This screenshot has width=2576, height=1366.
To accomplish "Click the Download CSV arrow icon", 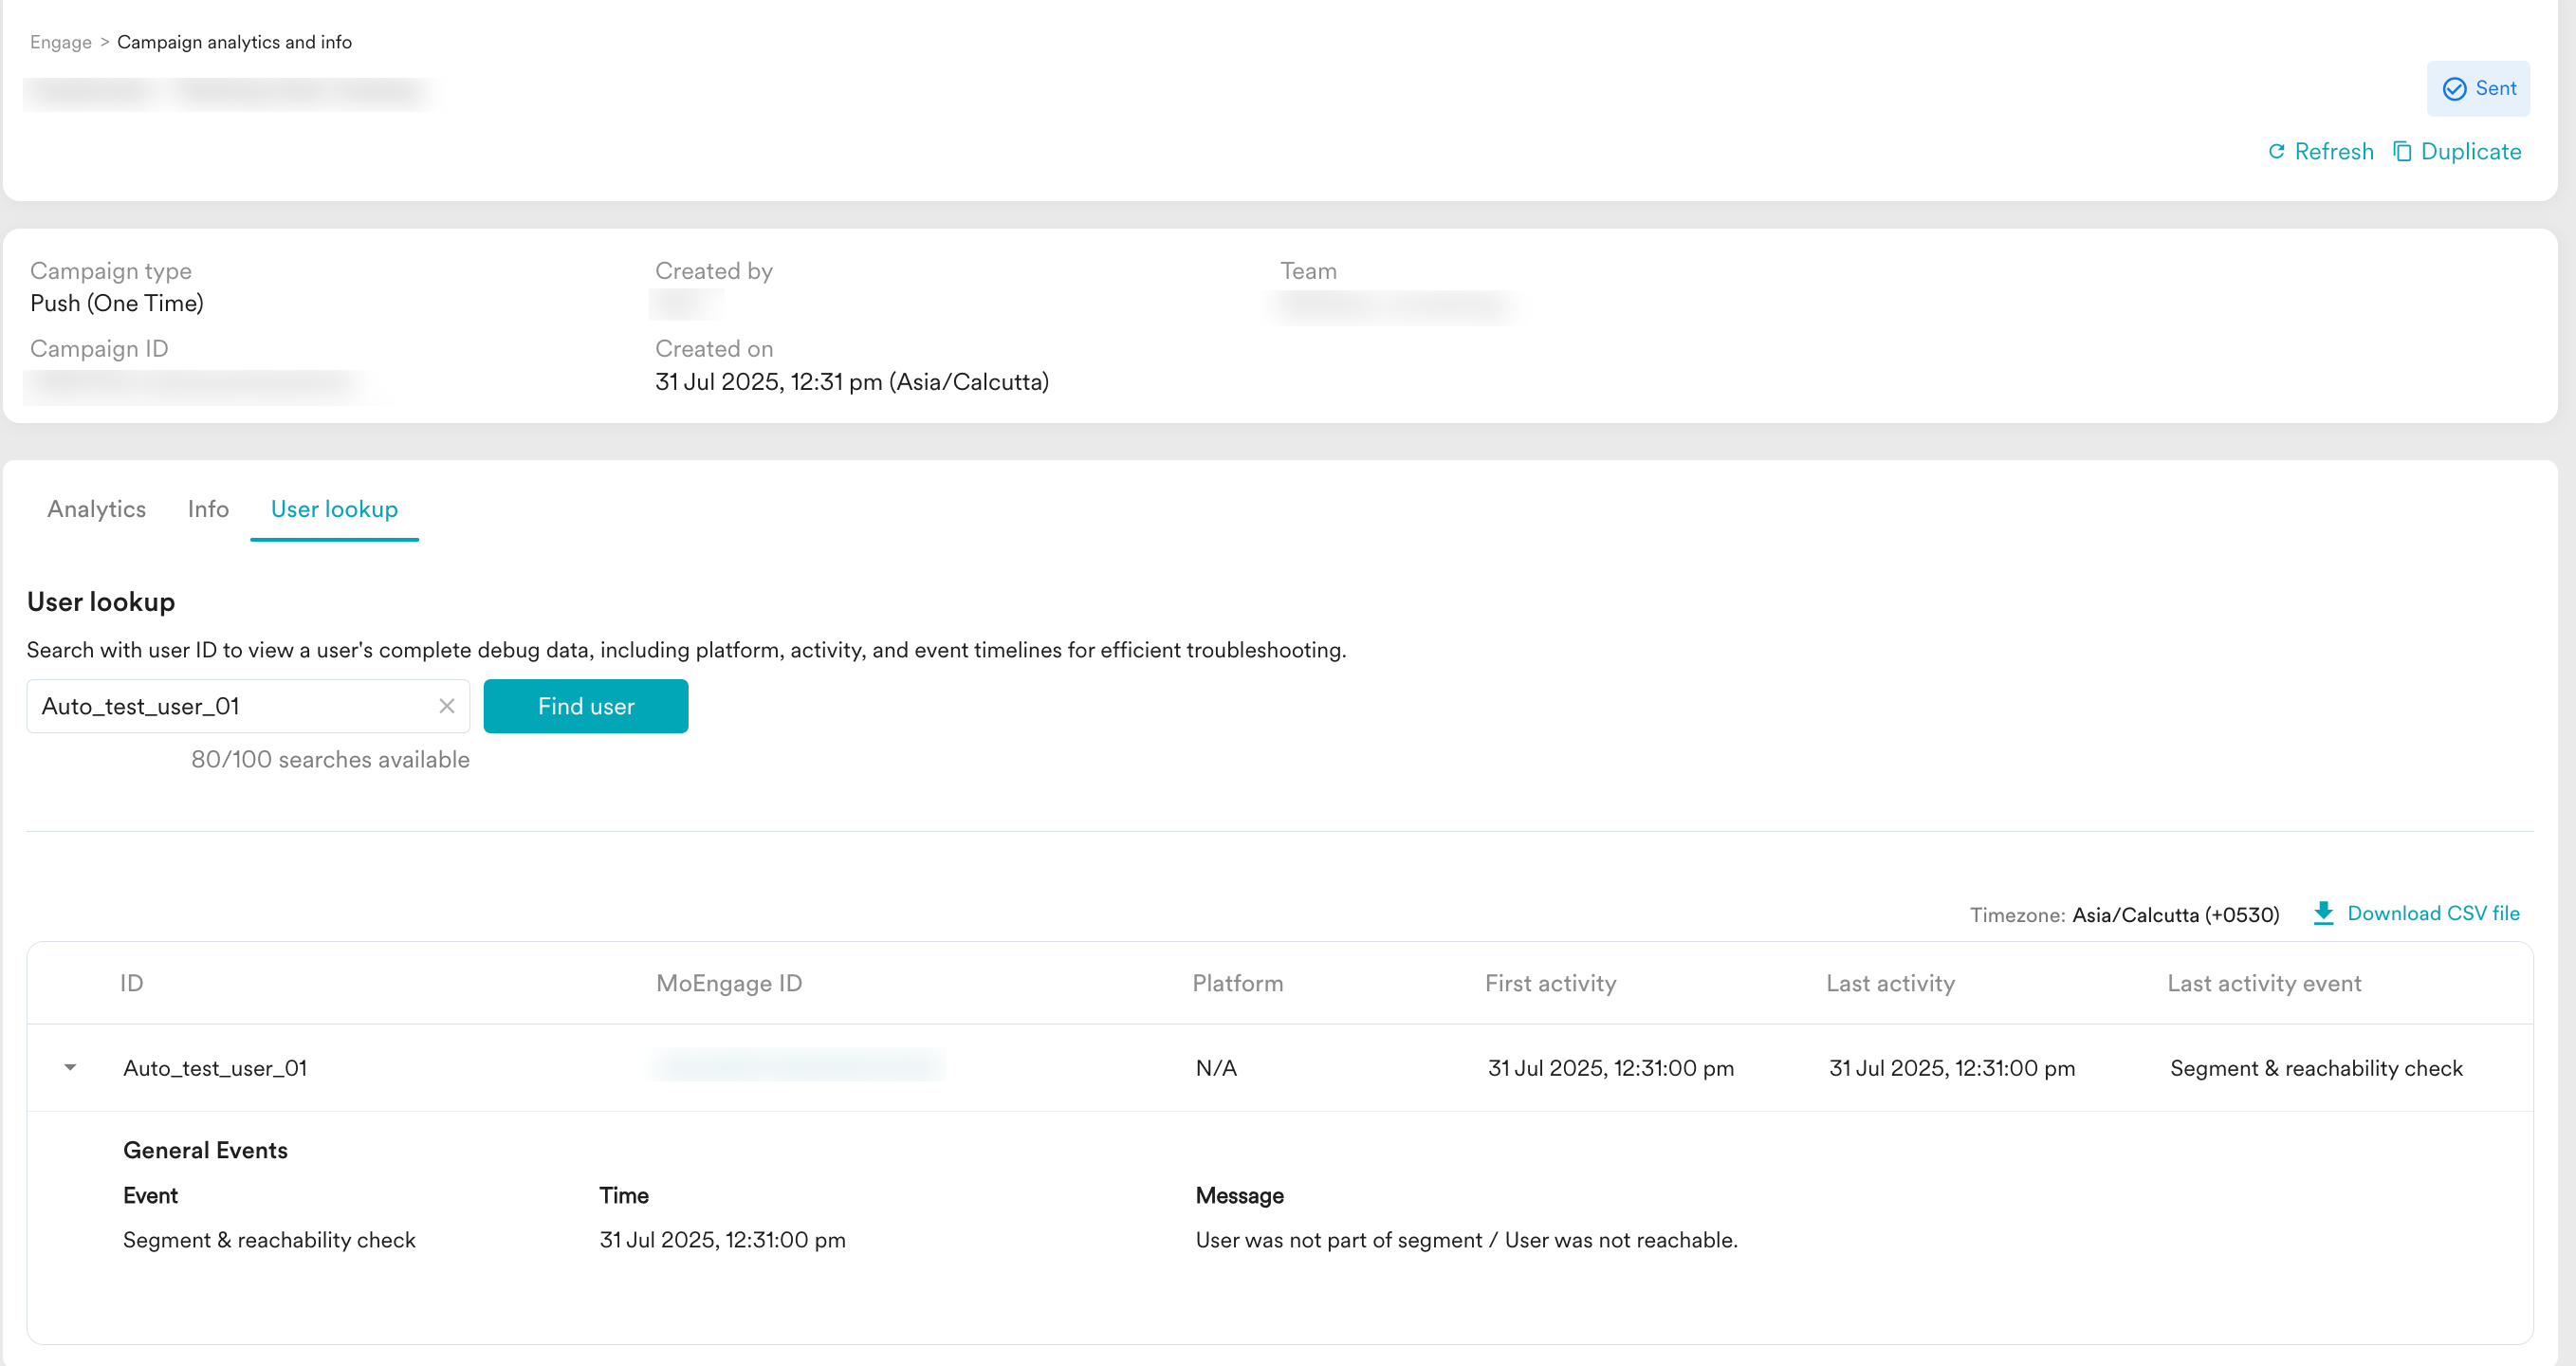I will pyautogui.click(x=2323, y=913).
